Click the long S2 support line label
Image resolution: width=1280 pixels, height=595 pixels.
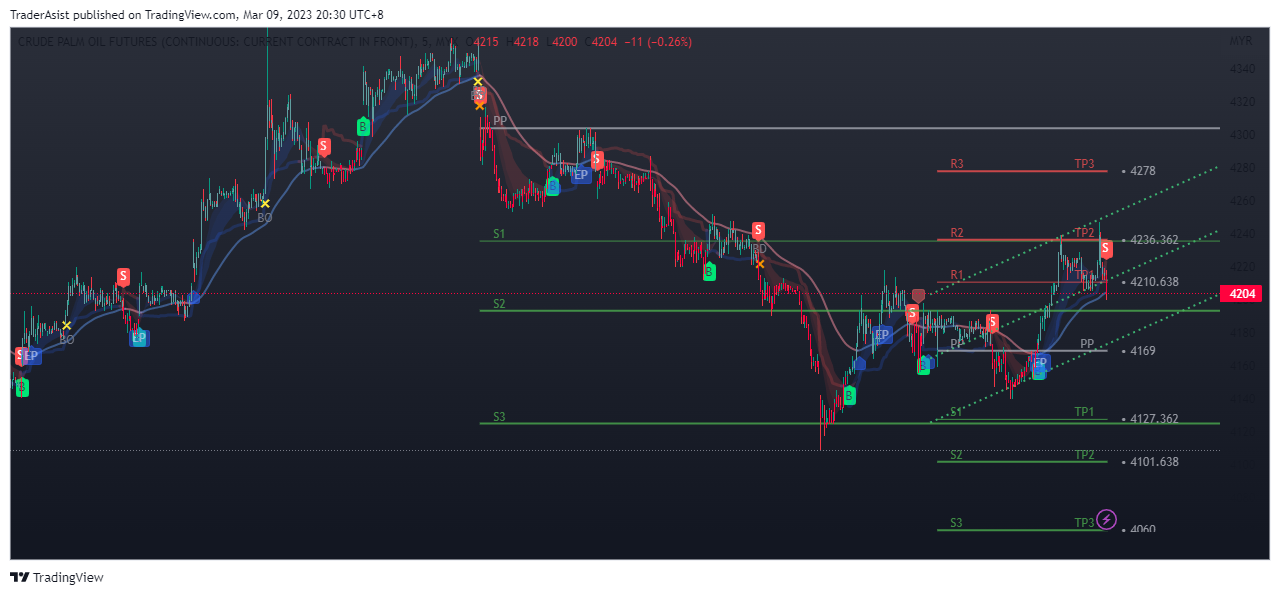tap(500, 303)
